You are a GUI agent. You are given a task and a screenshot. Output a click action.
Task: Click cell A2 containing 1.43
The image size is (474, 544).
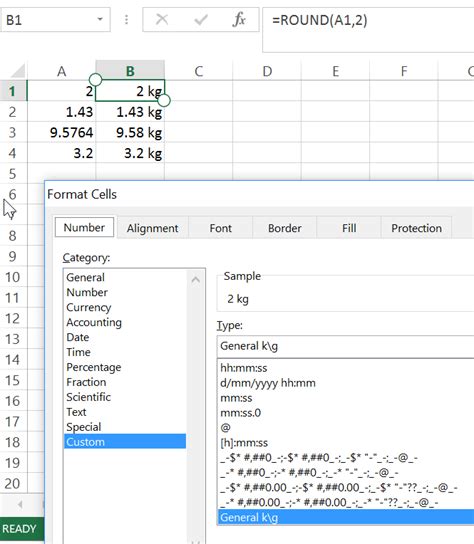[x=61, y=112]
